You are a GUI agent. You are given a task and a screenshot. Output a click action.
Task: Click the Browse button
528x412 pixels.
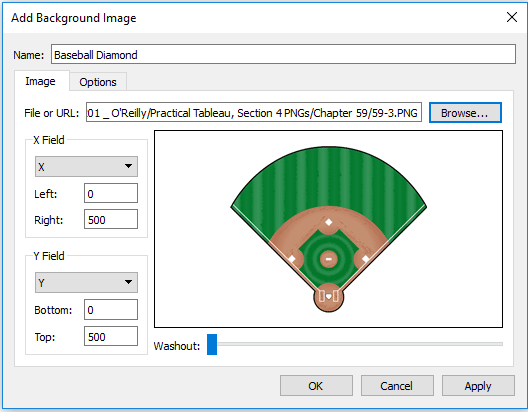(465, 113)
